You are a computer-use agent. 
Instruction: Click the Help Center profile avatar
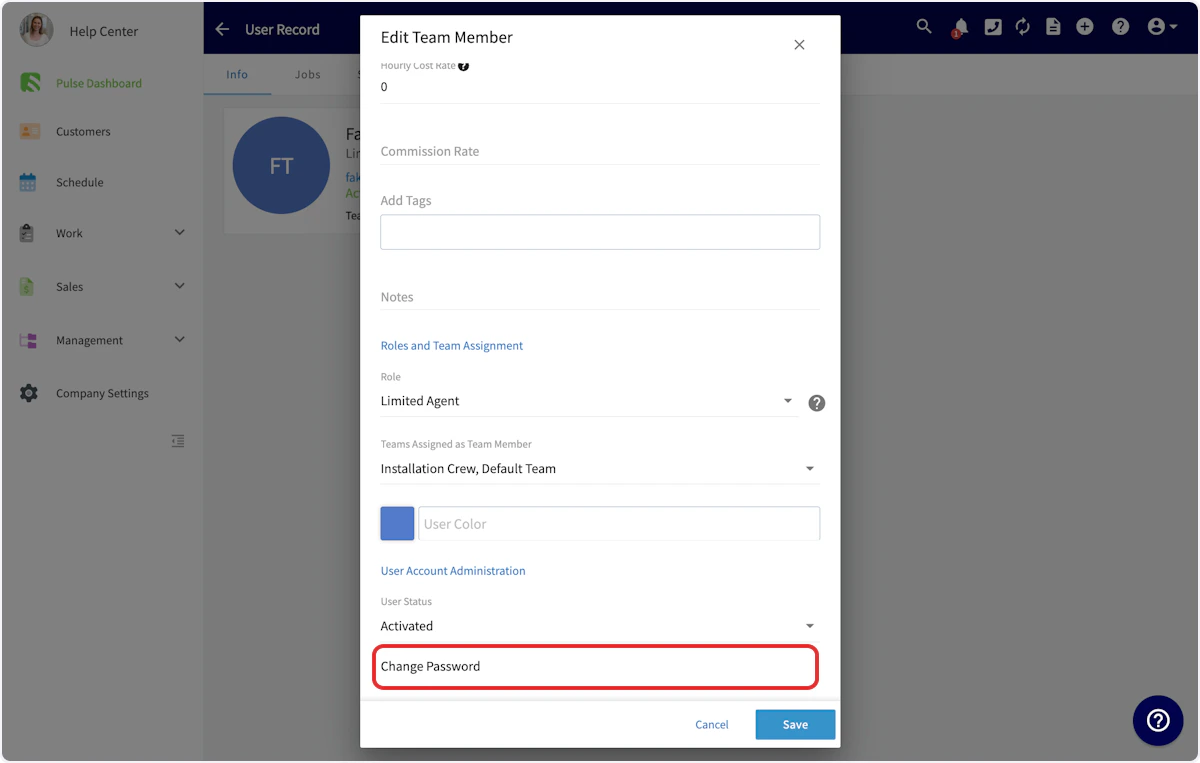tap(37, 30)
